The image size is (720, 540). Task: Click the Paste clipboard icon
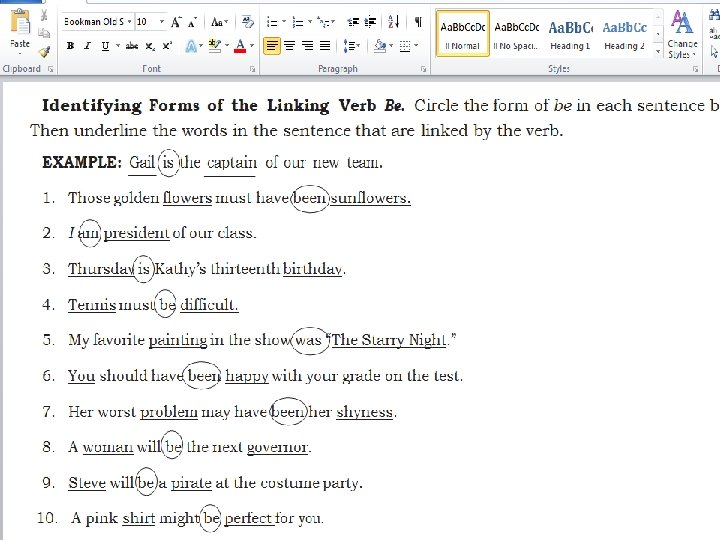(x=20, y=22)
